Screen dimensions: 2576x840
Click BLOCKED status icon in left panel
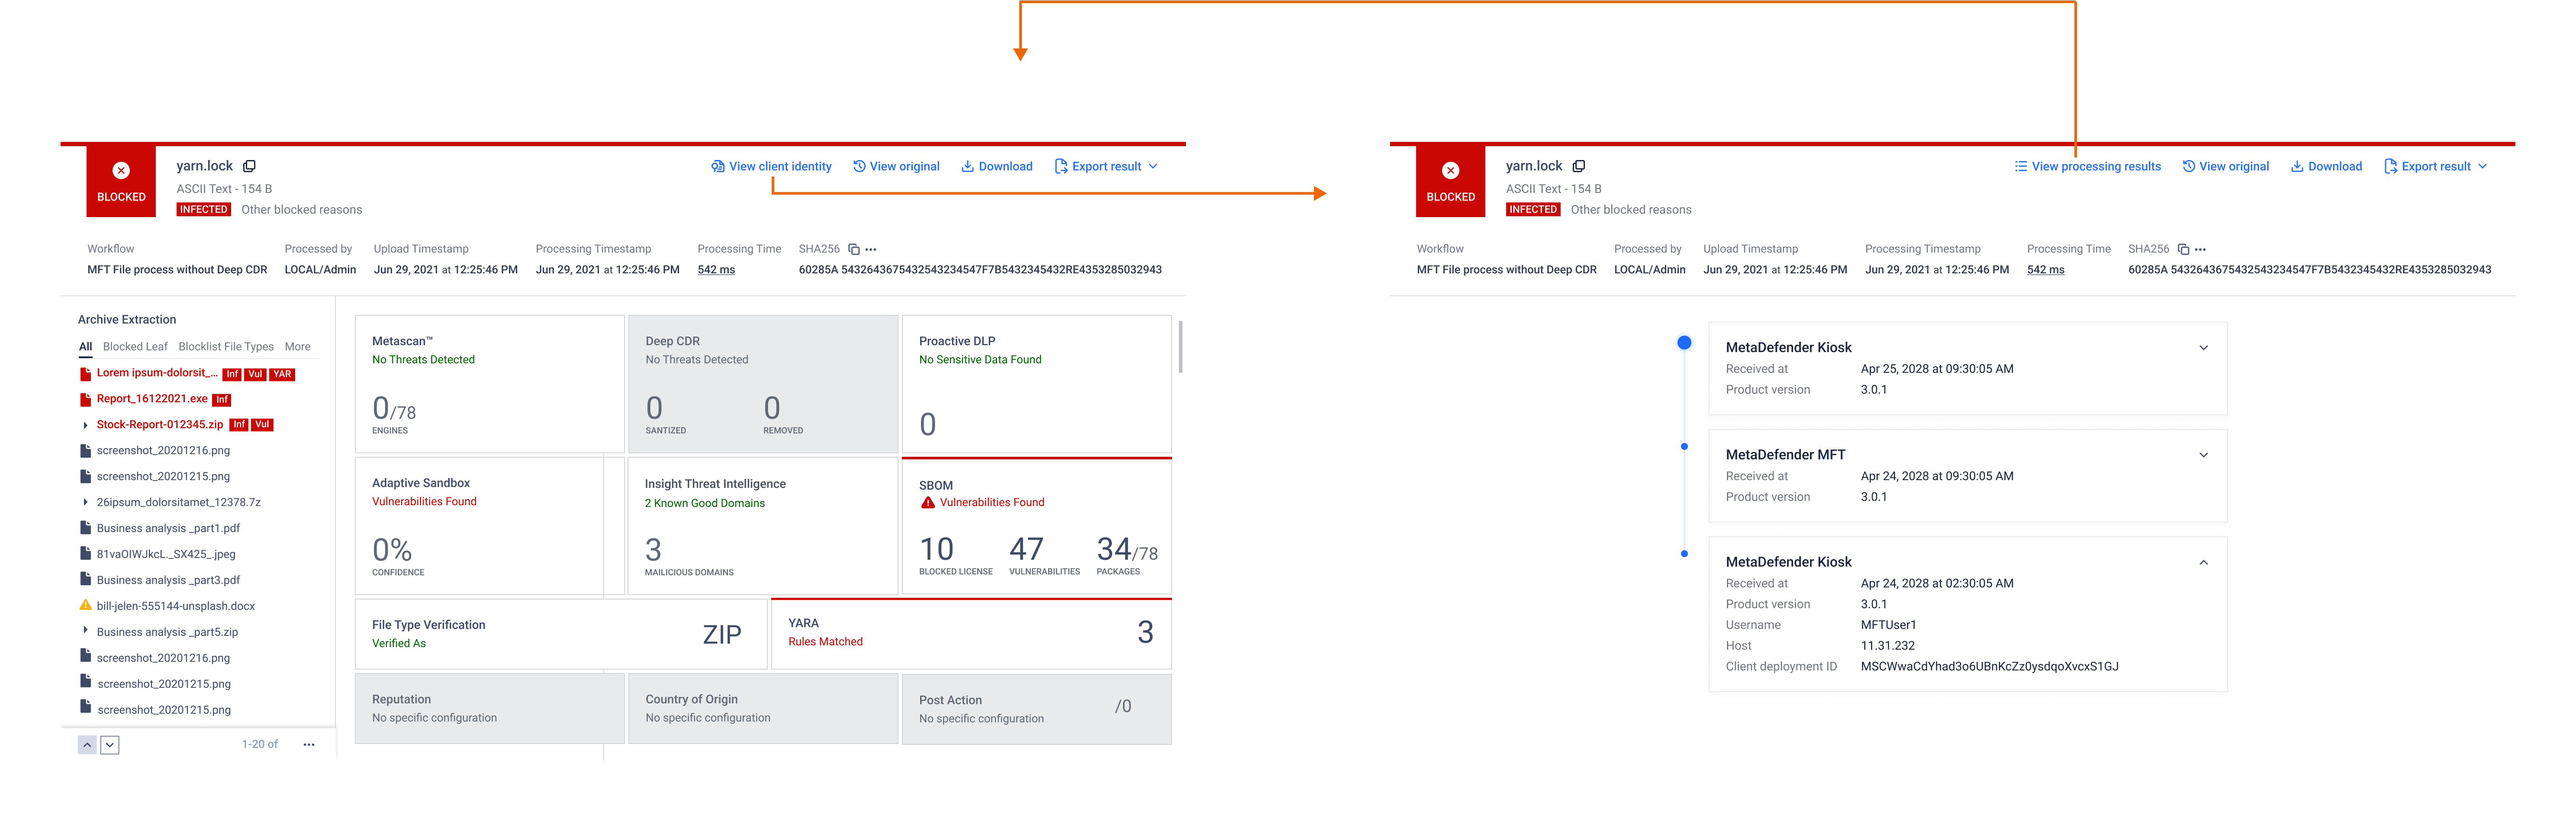tap(121, 171)
